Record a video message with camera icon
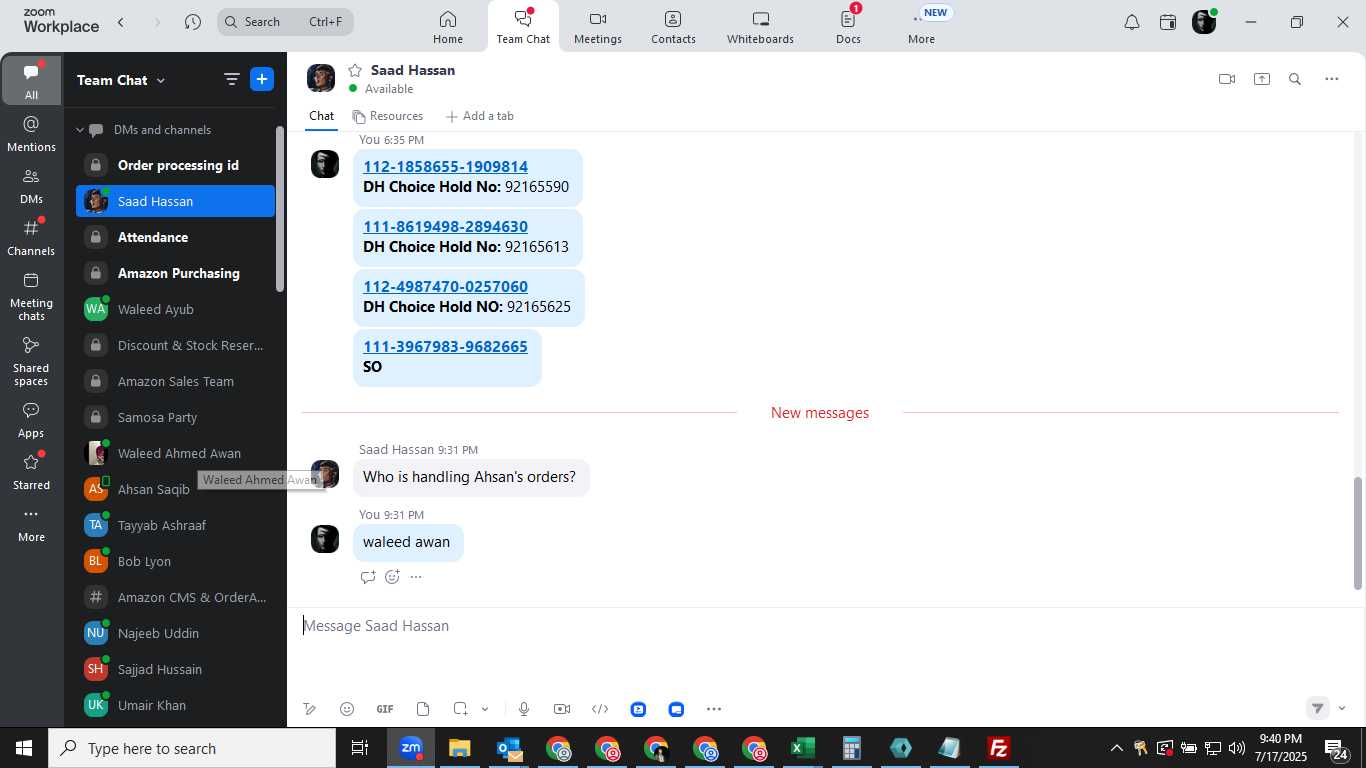 [562, 709]
